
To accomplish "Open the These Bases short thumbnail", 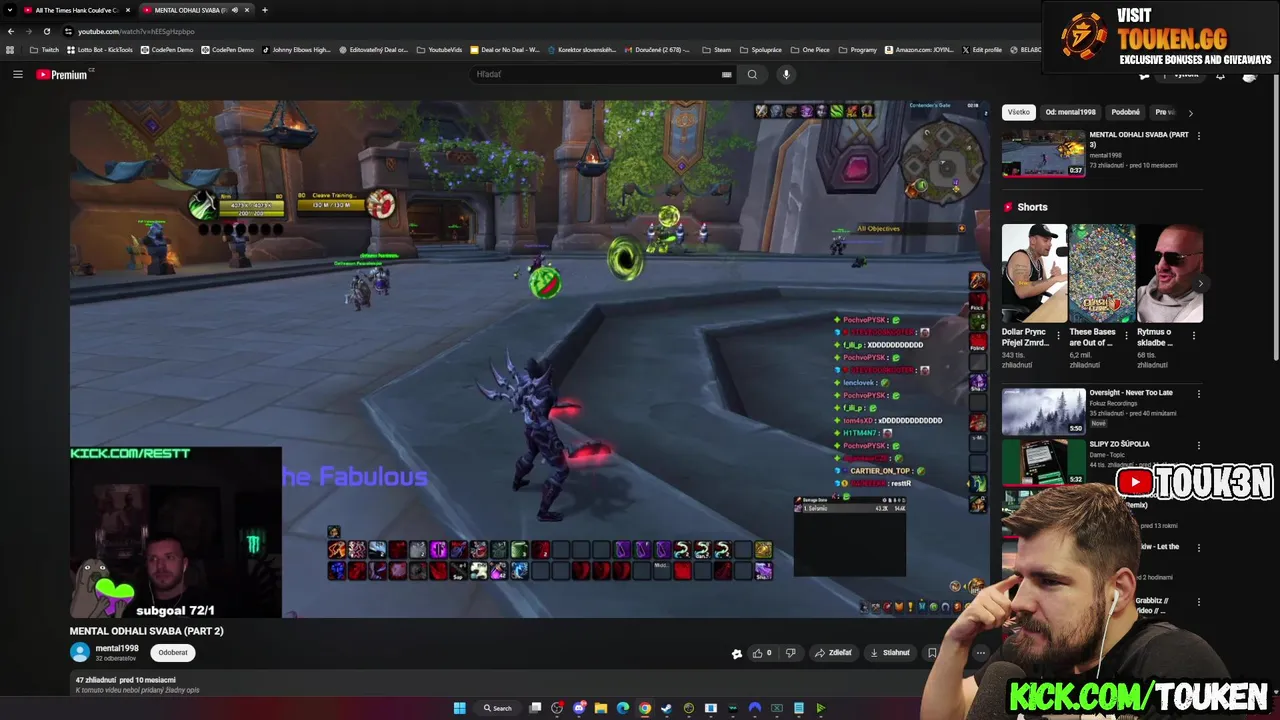I will point(1102,273).
